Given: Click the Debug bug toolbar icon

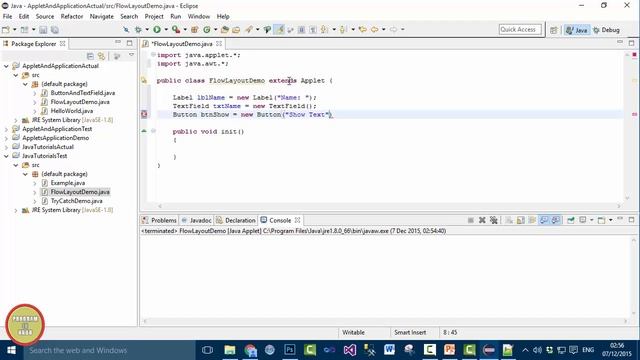Looking at the screenshot, I should click(138, 29).
